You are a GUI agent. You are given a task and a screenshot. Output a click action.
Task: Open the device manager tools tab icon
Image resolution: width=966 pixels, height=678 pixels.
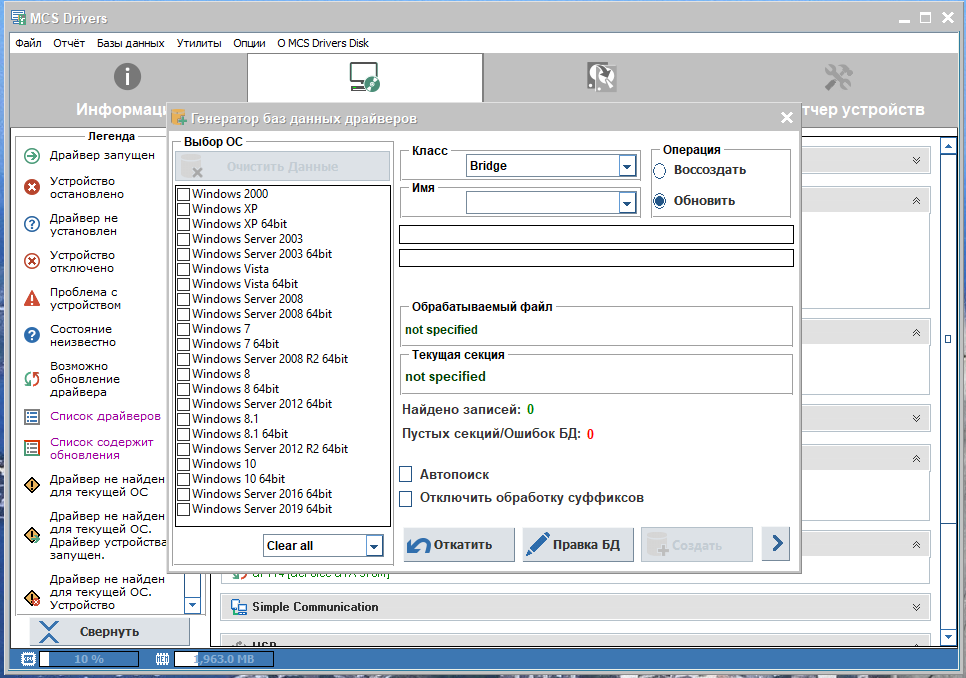click(838, 77)
